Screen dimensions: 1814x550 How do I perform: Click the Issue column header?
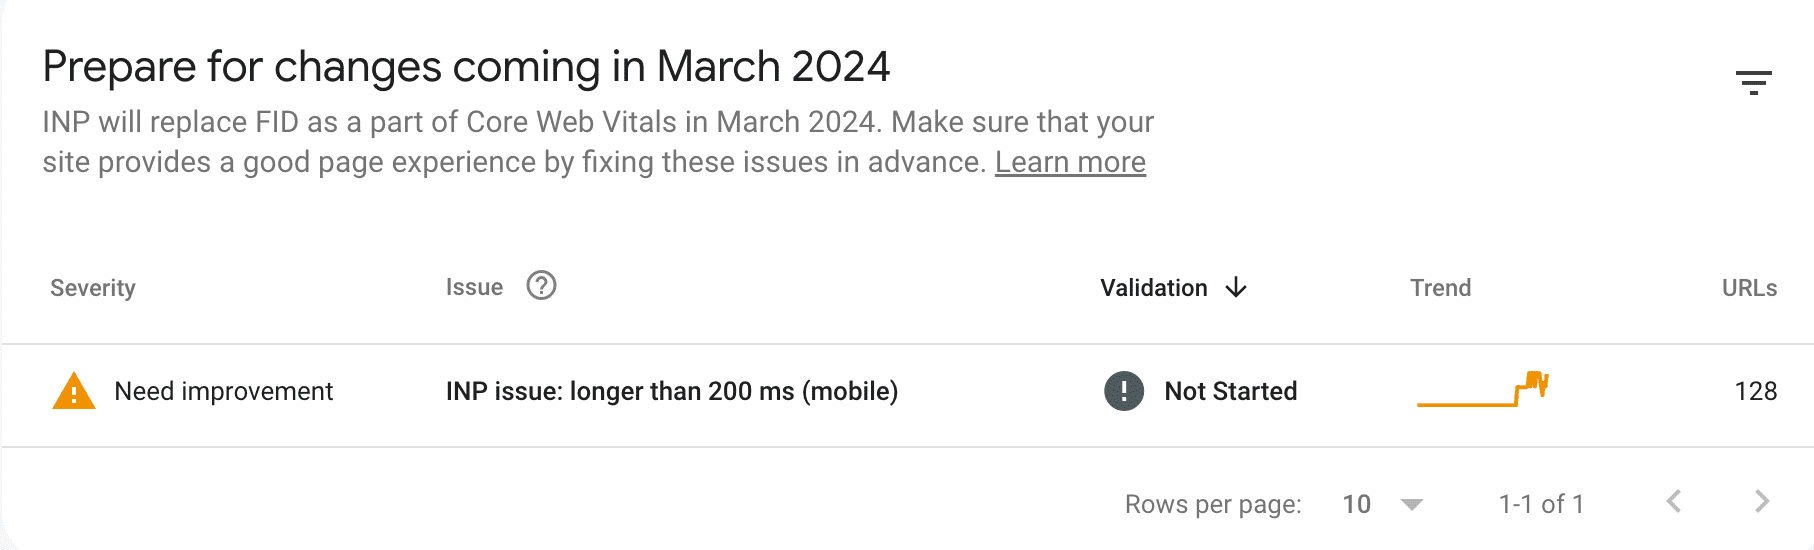[x=474, y=288]
